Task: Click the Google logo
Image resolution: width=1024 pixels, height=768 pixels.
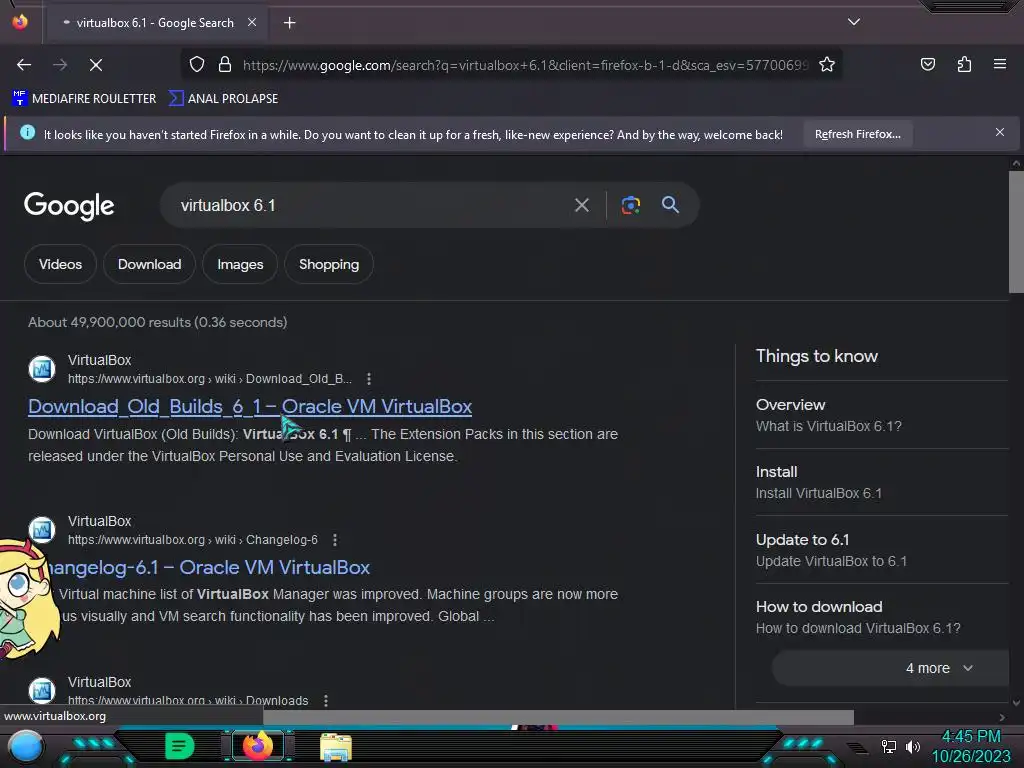Action: [69, 206]
